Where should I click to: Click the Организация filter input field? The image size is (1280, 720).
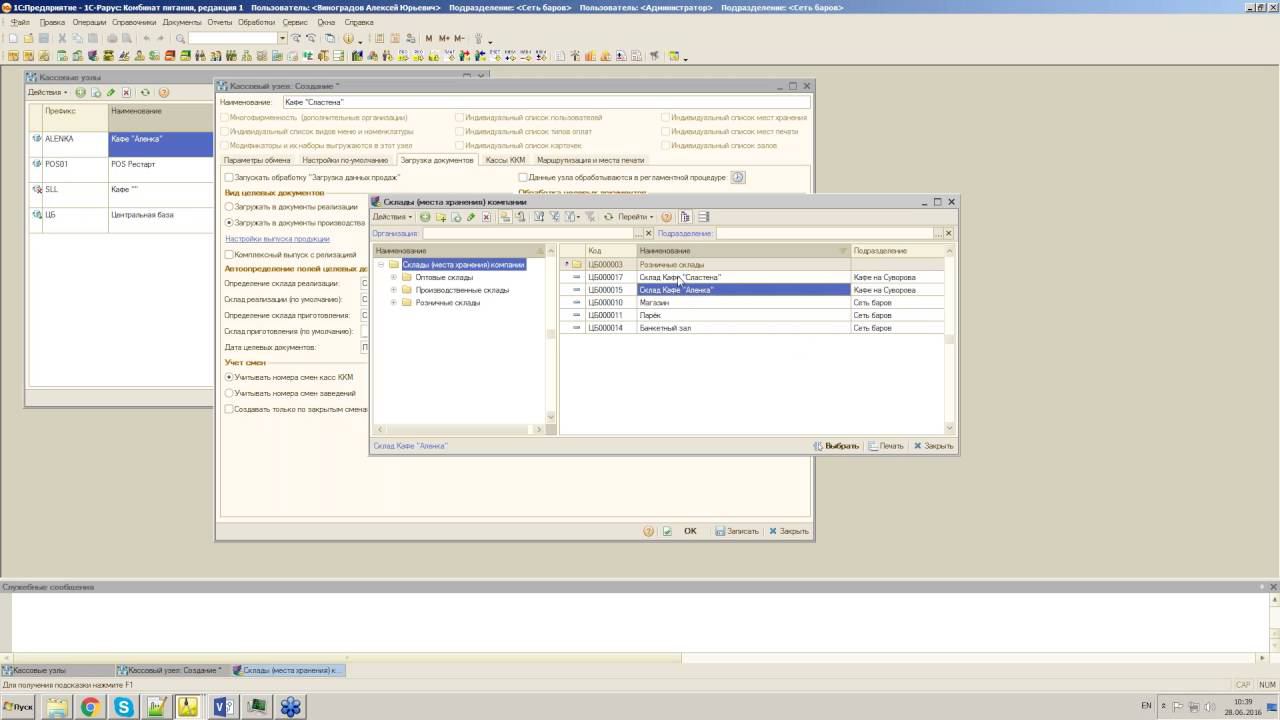click(x=527, y=233)
